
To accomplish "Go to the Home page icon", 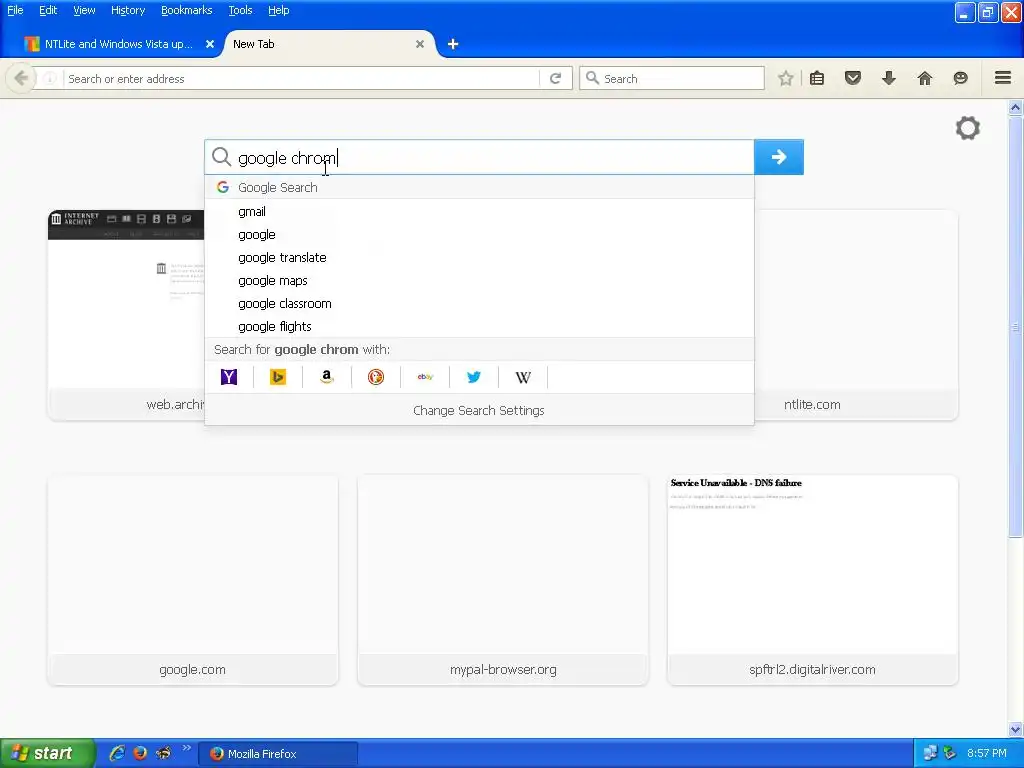I will click(x=925, y=78).
